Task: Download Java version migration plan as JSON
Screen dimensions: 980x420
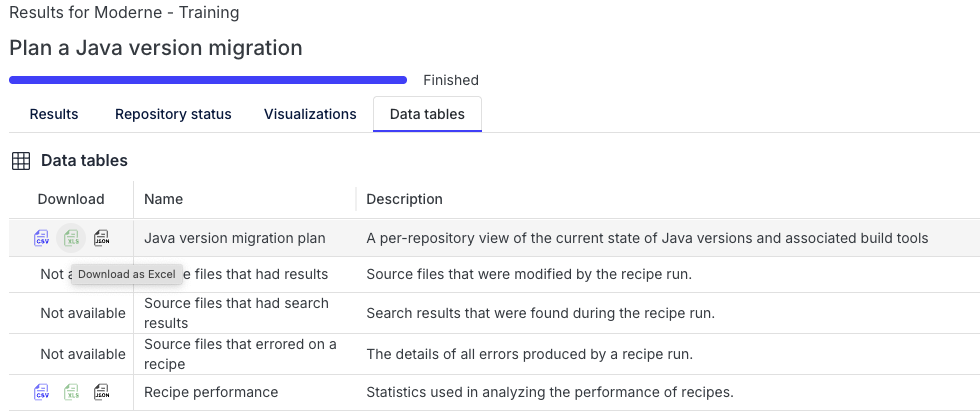Action: 101,238
